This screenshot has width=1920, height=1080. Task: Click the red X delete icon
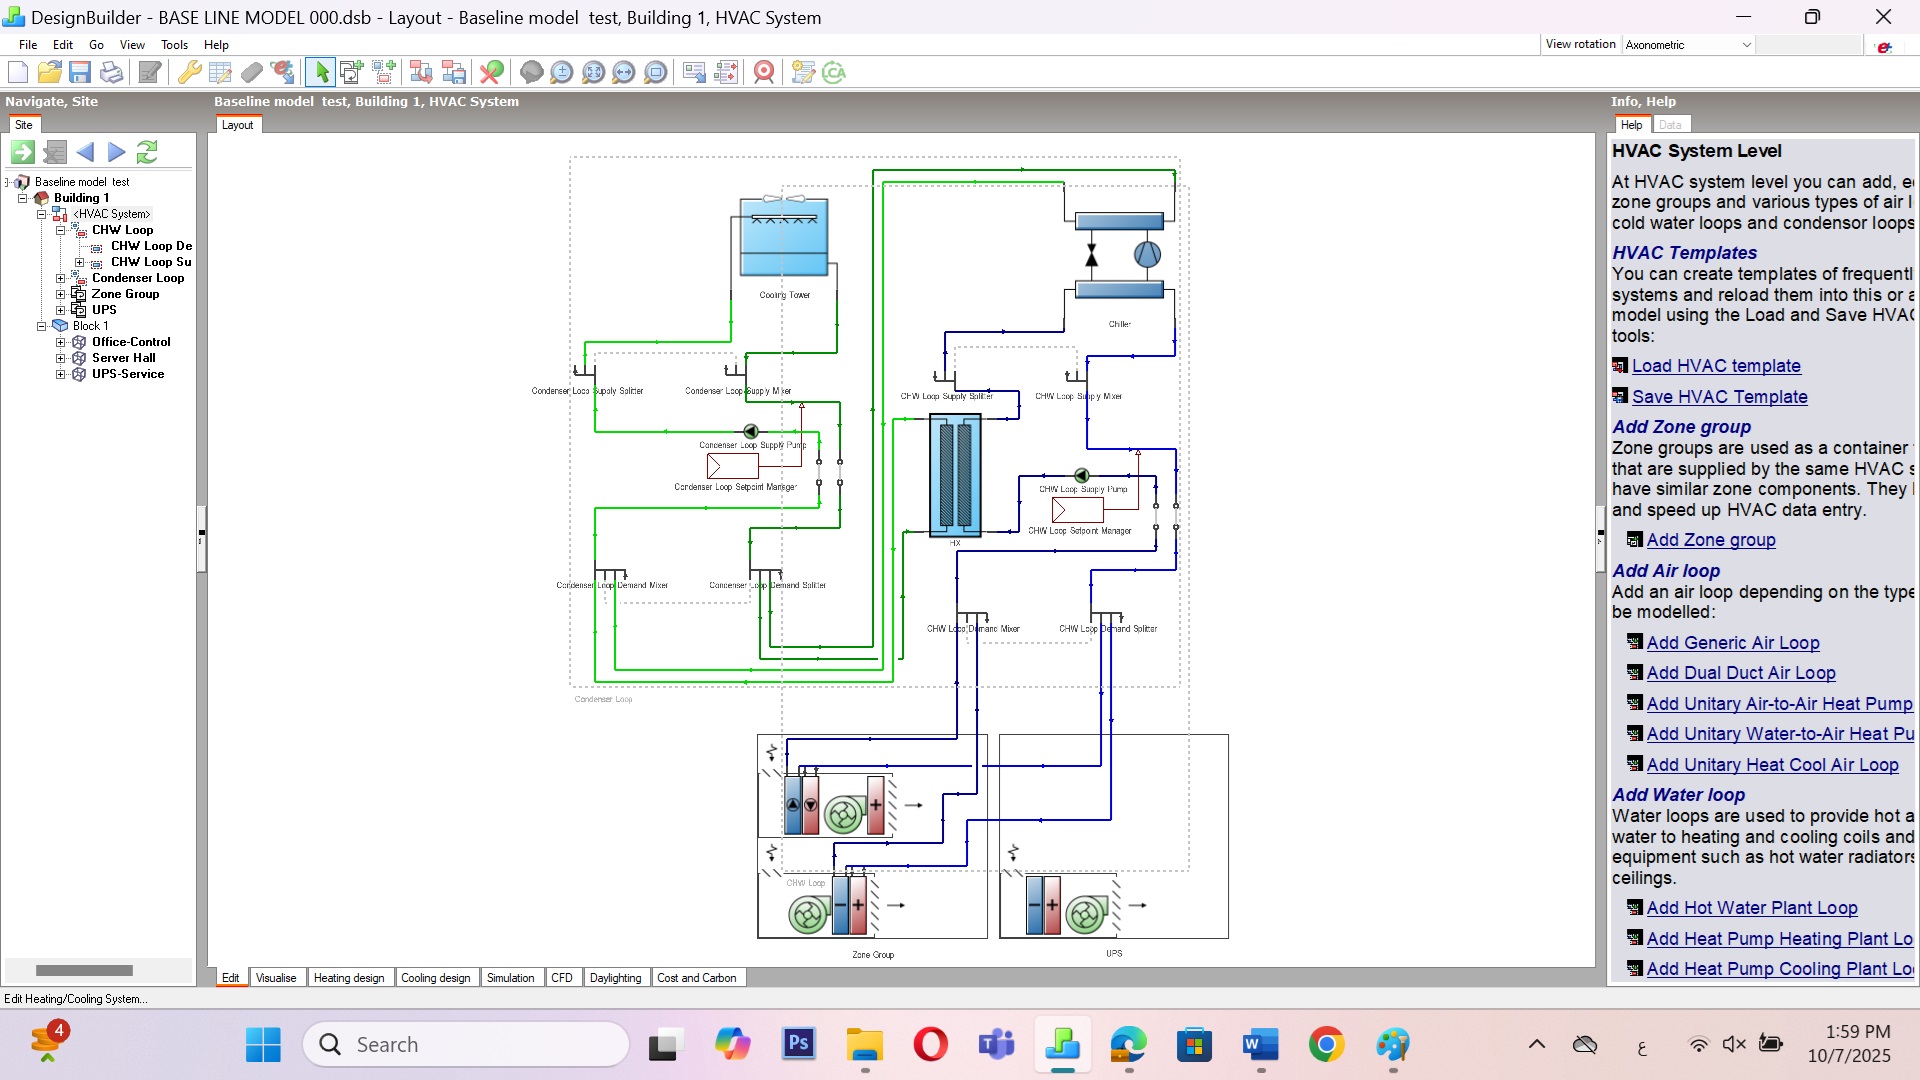(491, 72)
